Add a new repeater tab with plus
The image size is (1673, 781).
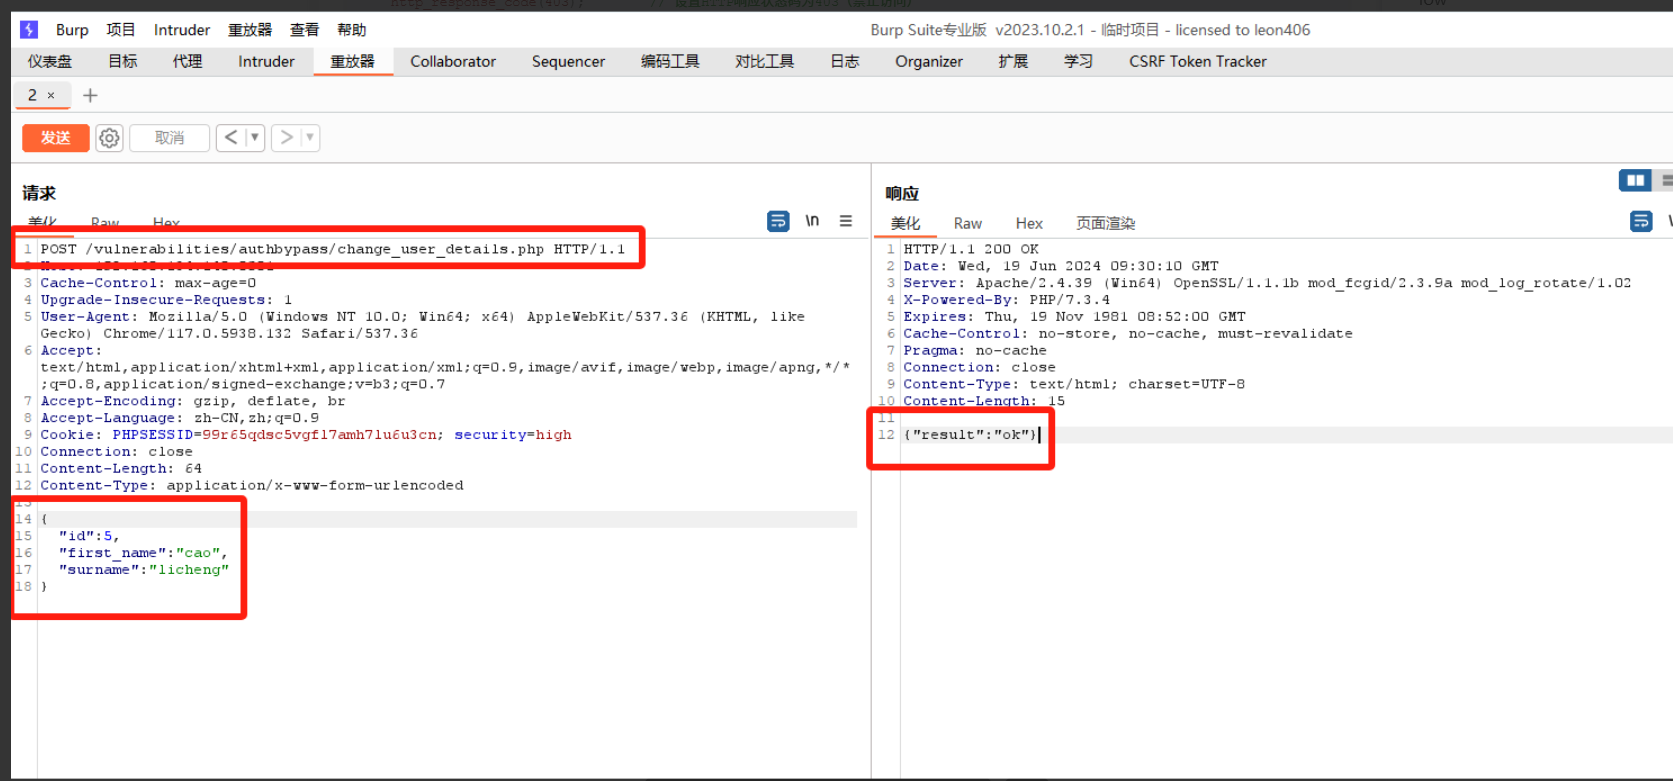tap(90, 95)
